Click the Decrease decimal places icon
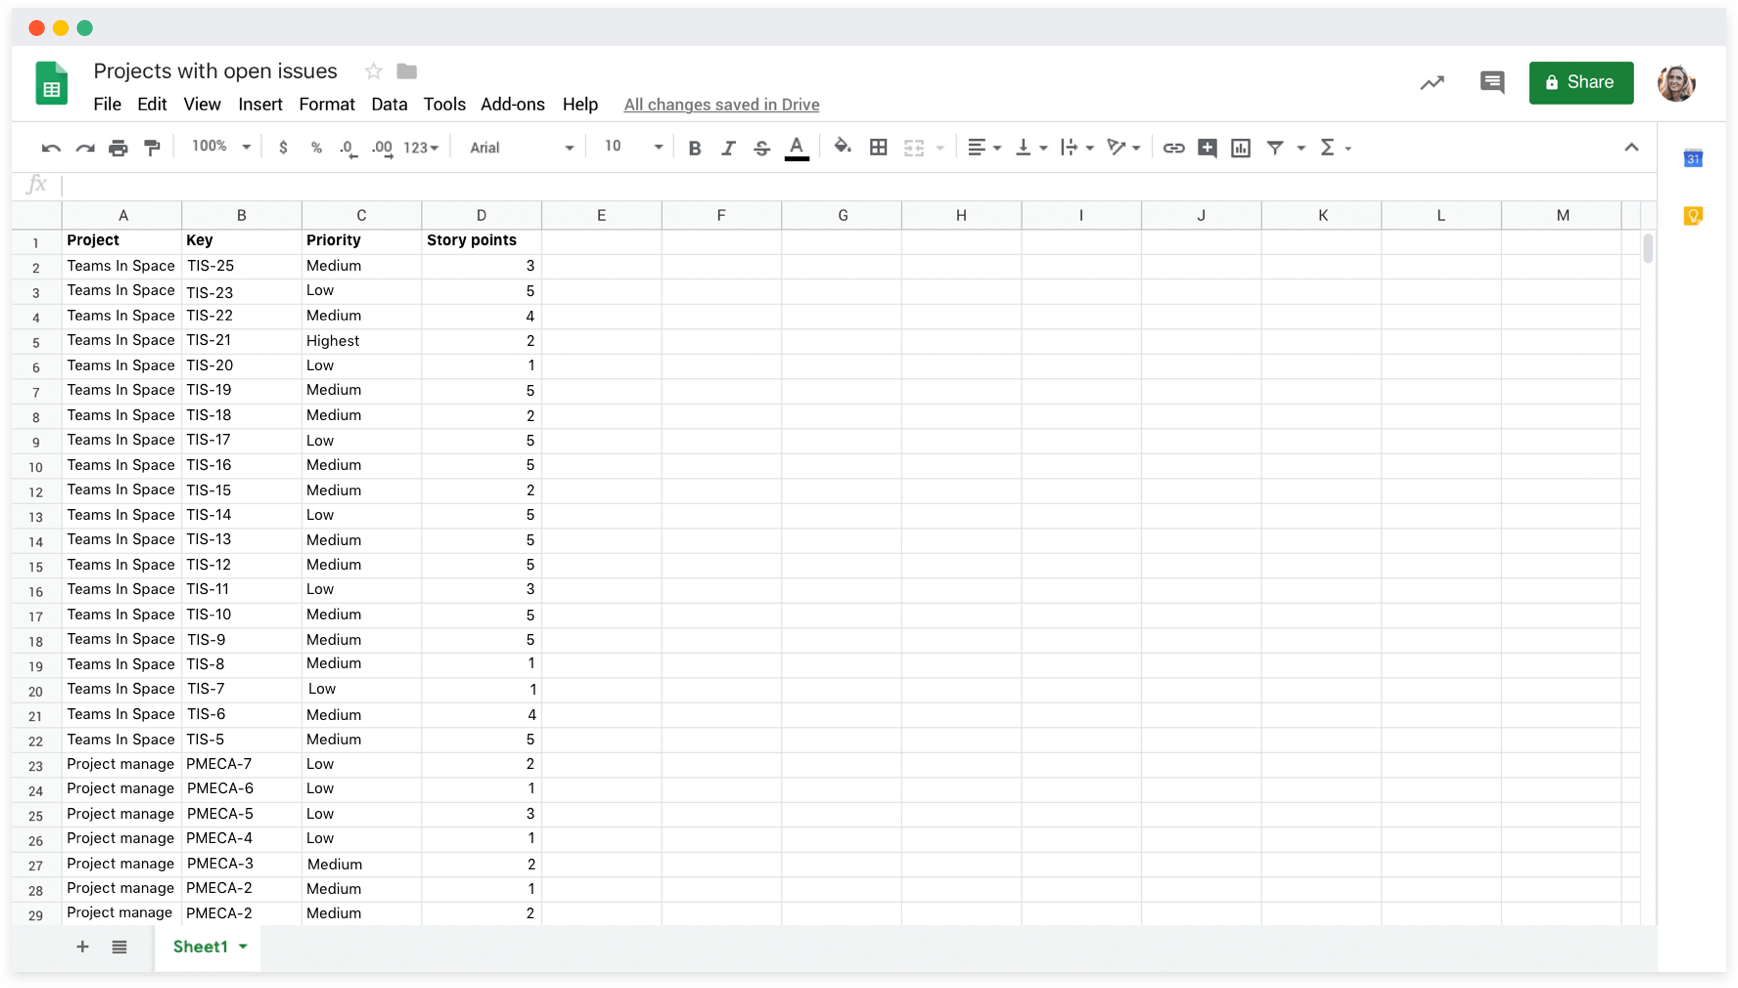The width and height of the screenshot is (1738, 988). [347, 147]
